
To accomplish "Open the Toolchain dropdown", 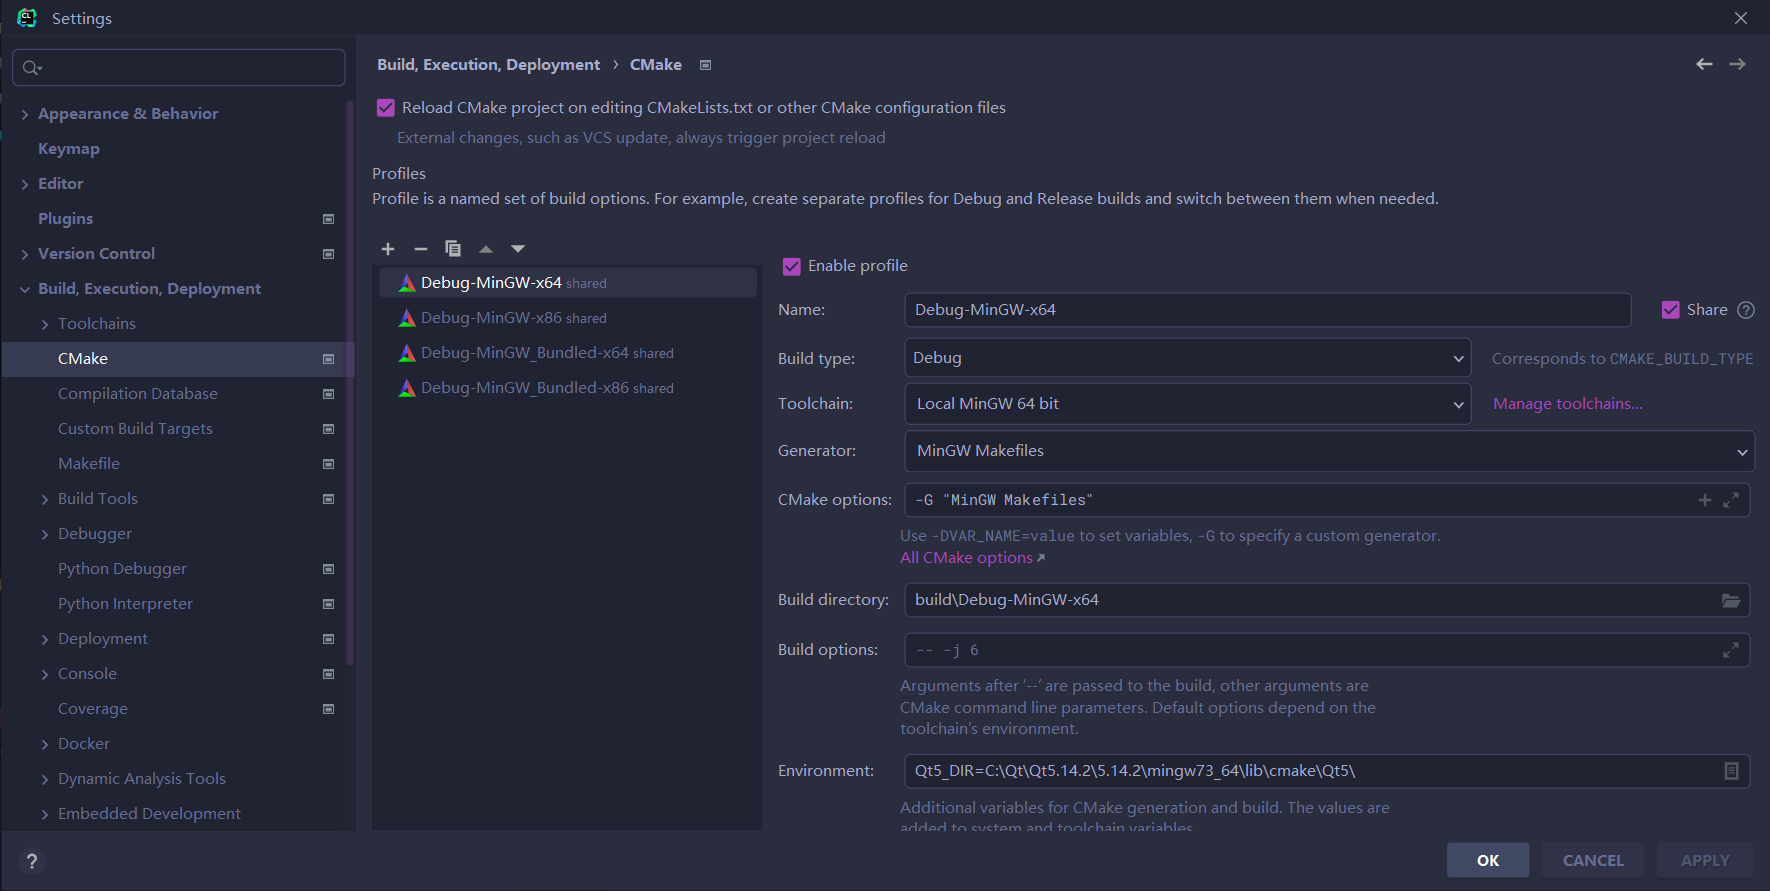I will pyautogui.click(x=1187, y=404).
